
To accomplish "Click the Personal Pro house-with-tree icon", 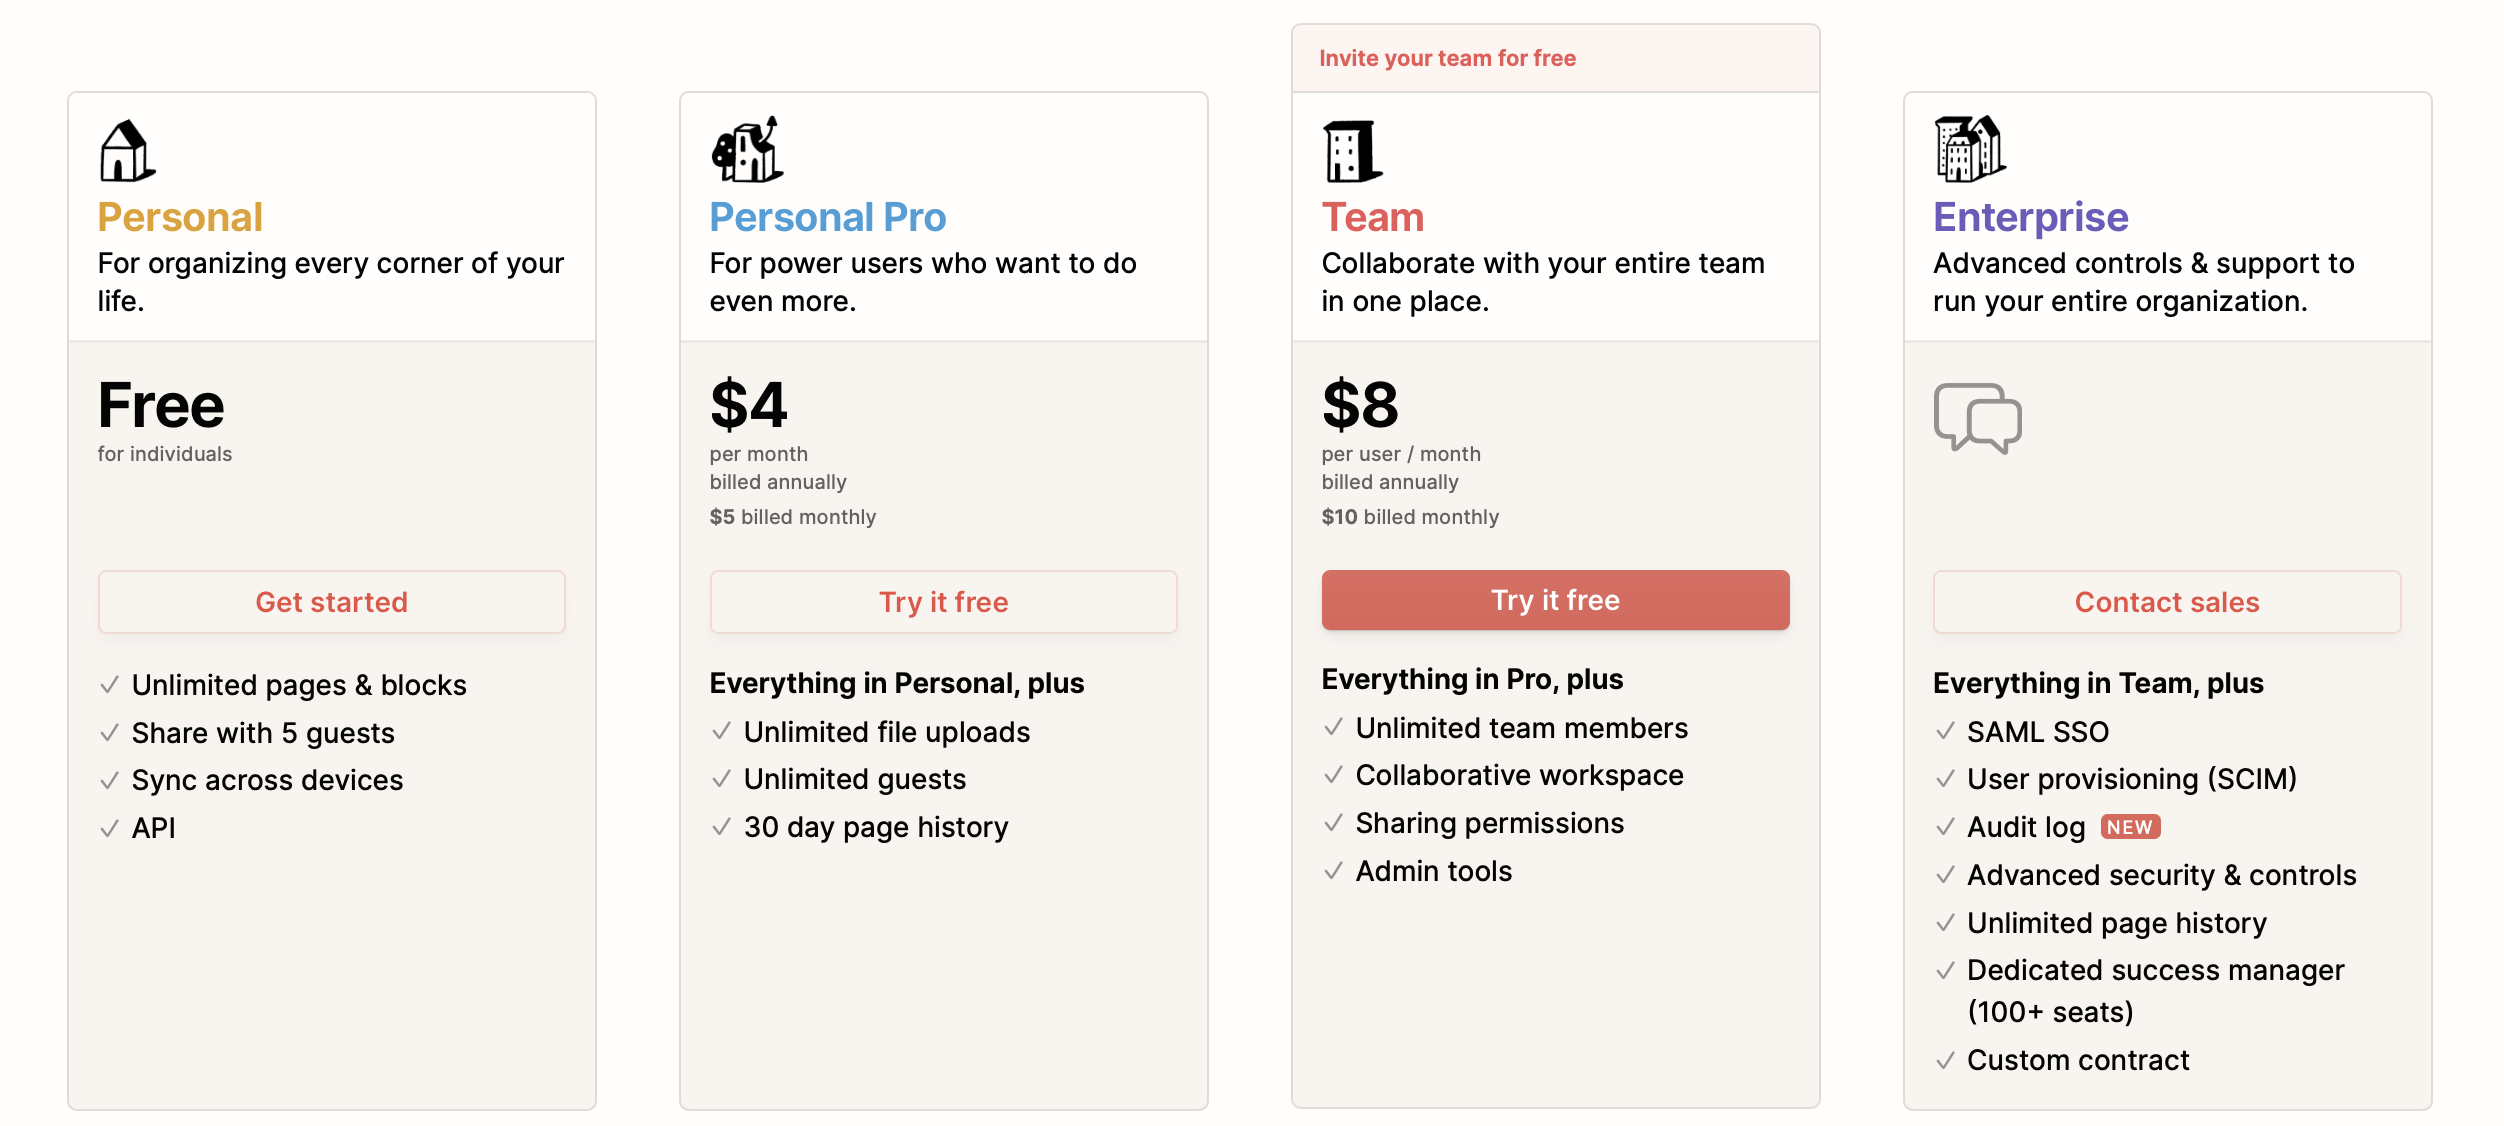I will point(747,149).
